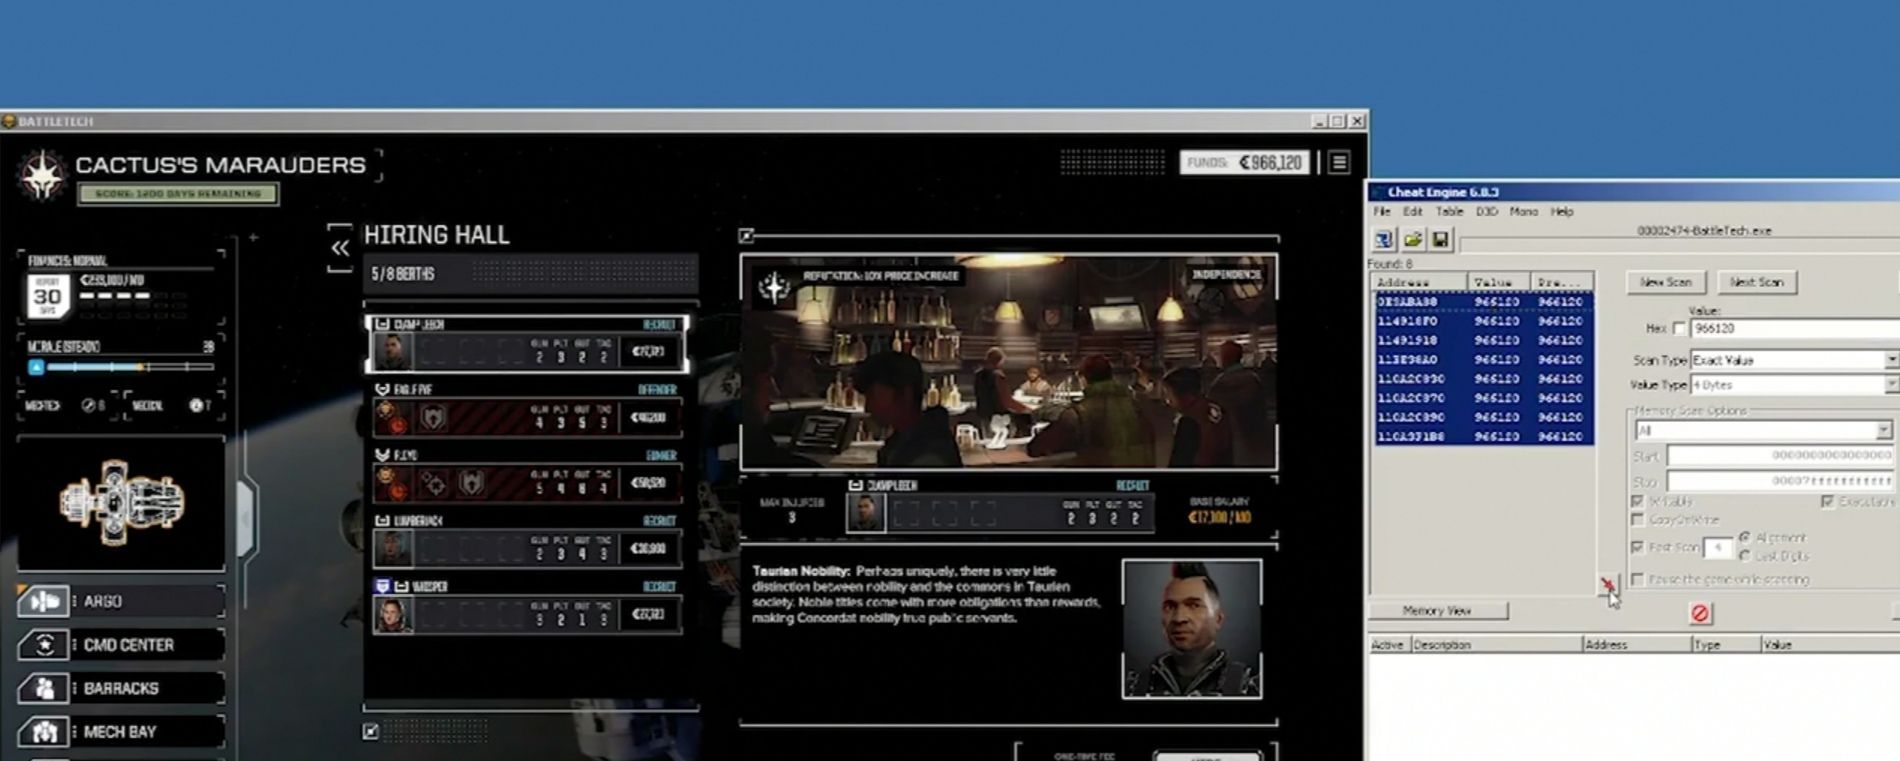Toggle the Executable checkbox

tap(1827, 501)
